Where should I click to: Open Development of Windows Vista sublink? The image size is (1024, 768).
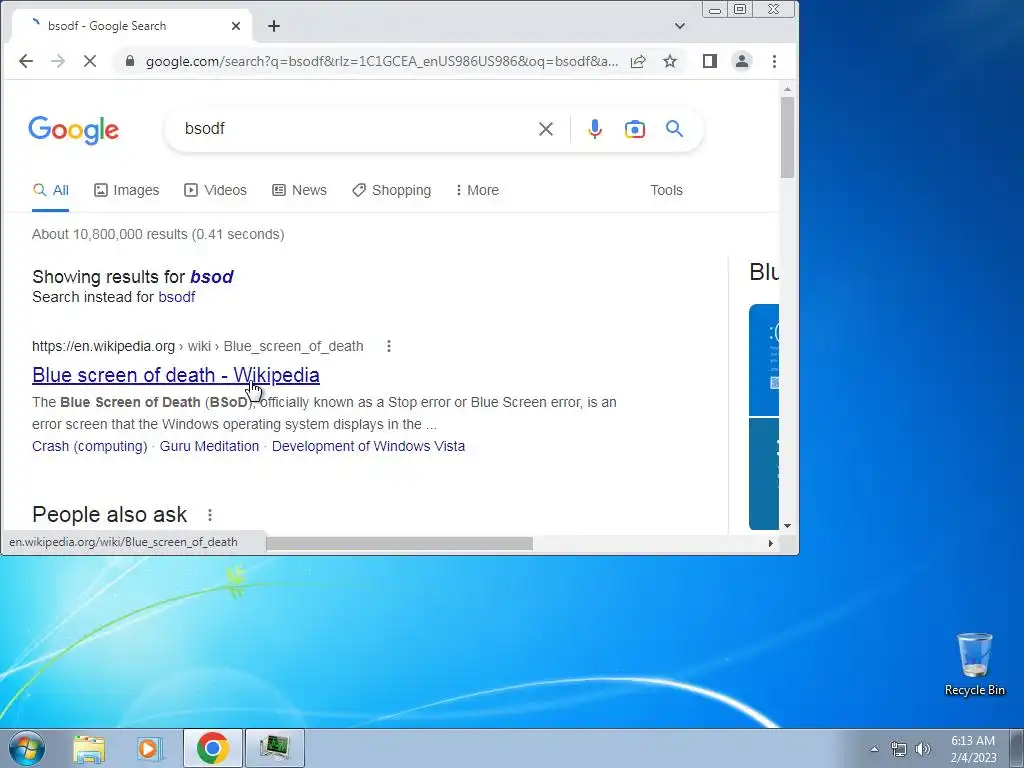coord(368,446)
